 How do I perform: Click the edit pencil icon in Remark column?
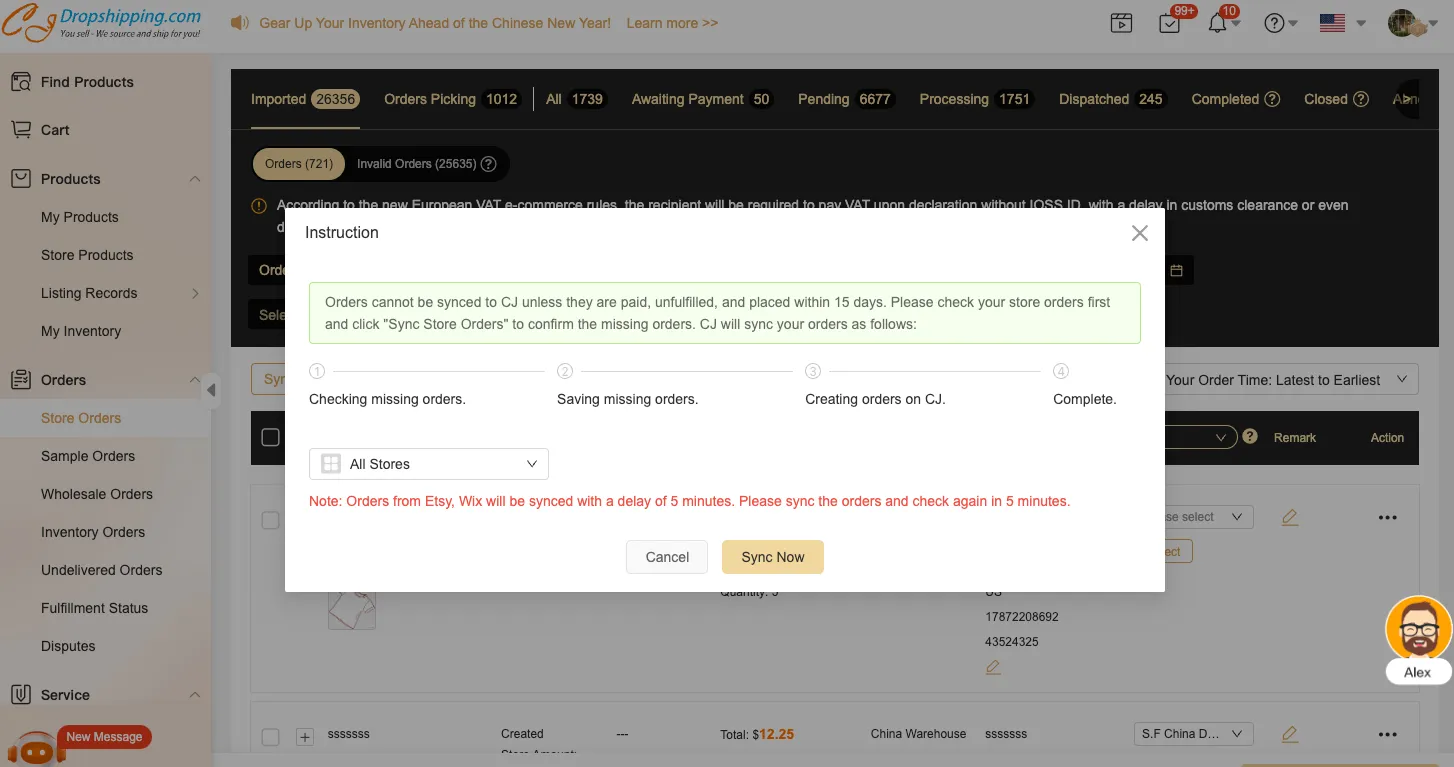pos(1290,518)
